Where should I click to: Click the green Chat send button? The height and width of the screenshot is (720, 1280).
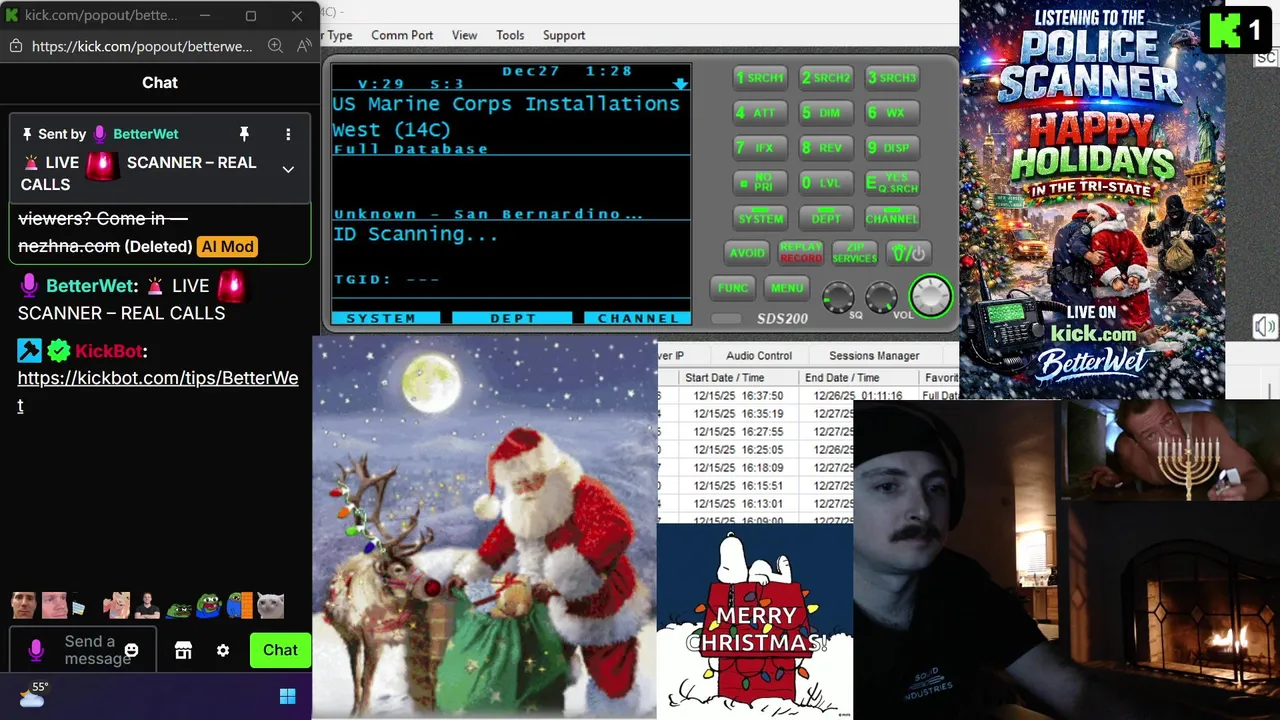click(280, 650)
